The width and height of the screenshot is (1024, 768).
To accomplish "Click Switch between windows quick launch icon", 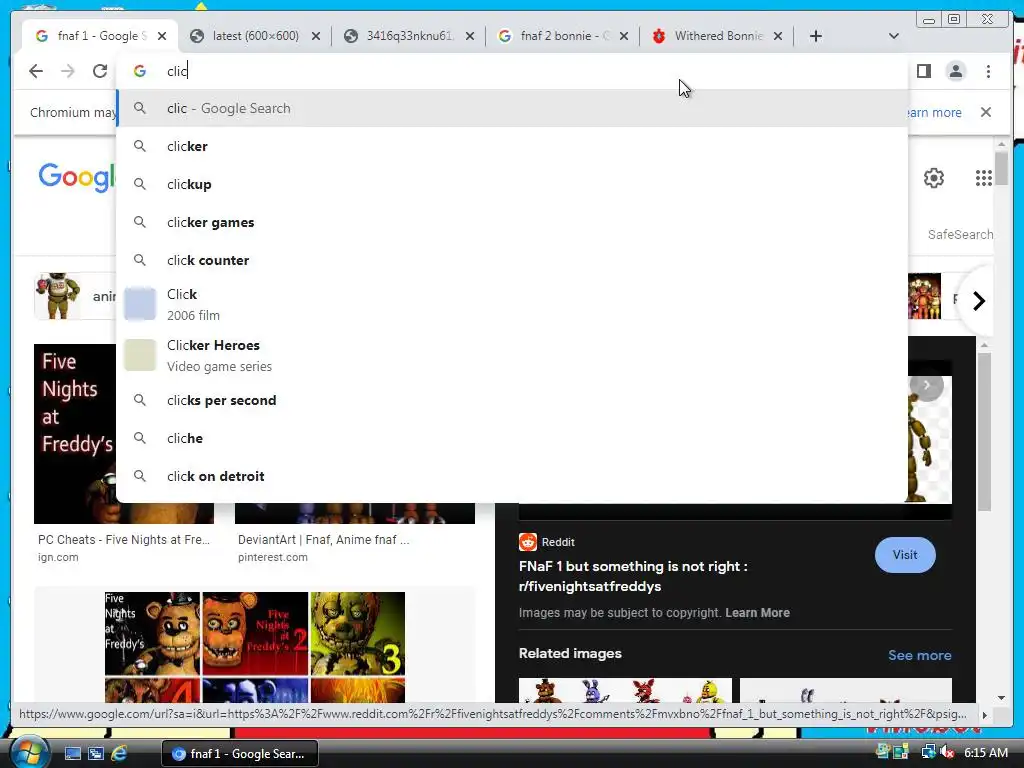I will tap(96, 754).
